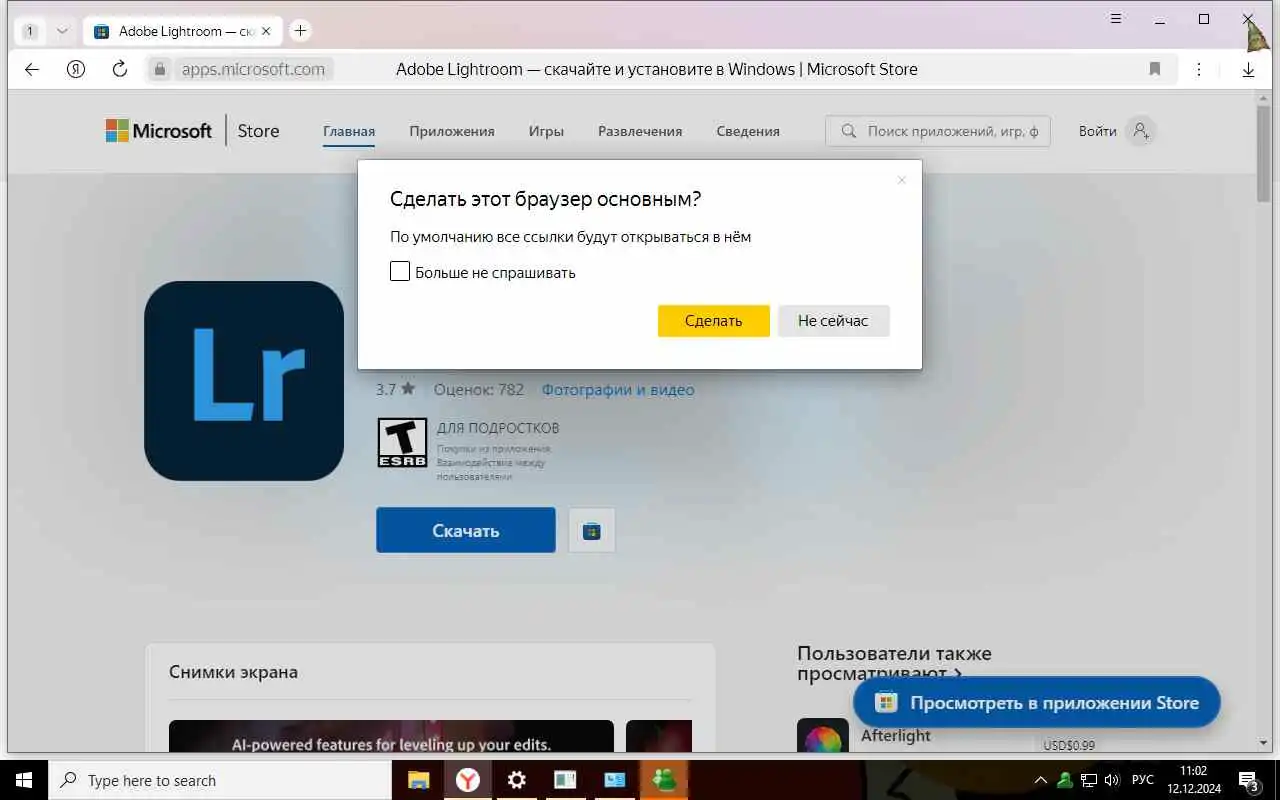The width and height of the screenshot is (1280, 800).
Task: Click the Microsoft logo
Action: click(x=159, y=131)
